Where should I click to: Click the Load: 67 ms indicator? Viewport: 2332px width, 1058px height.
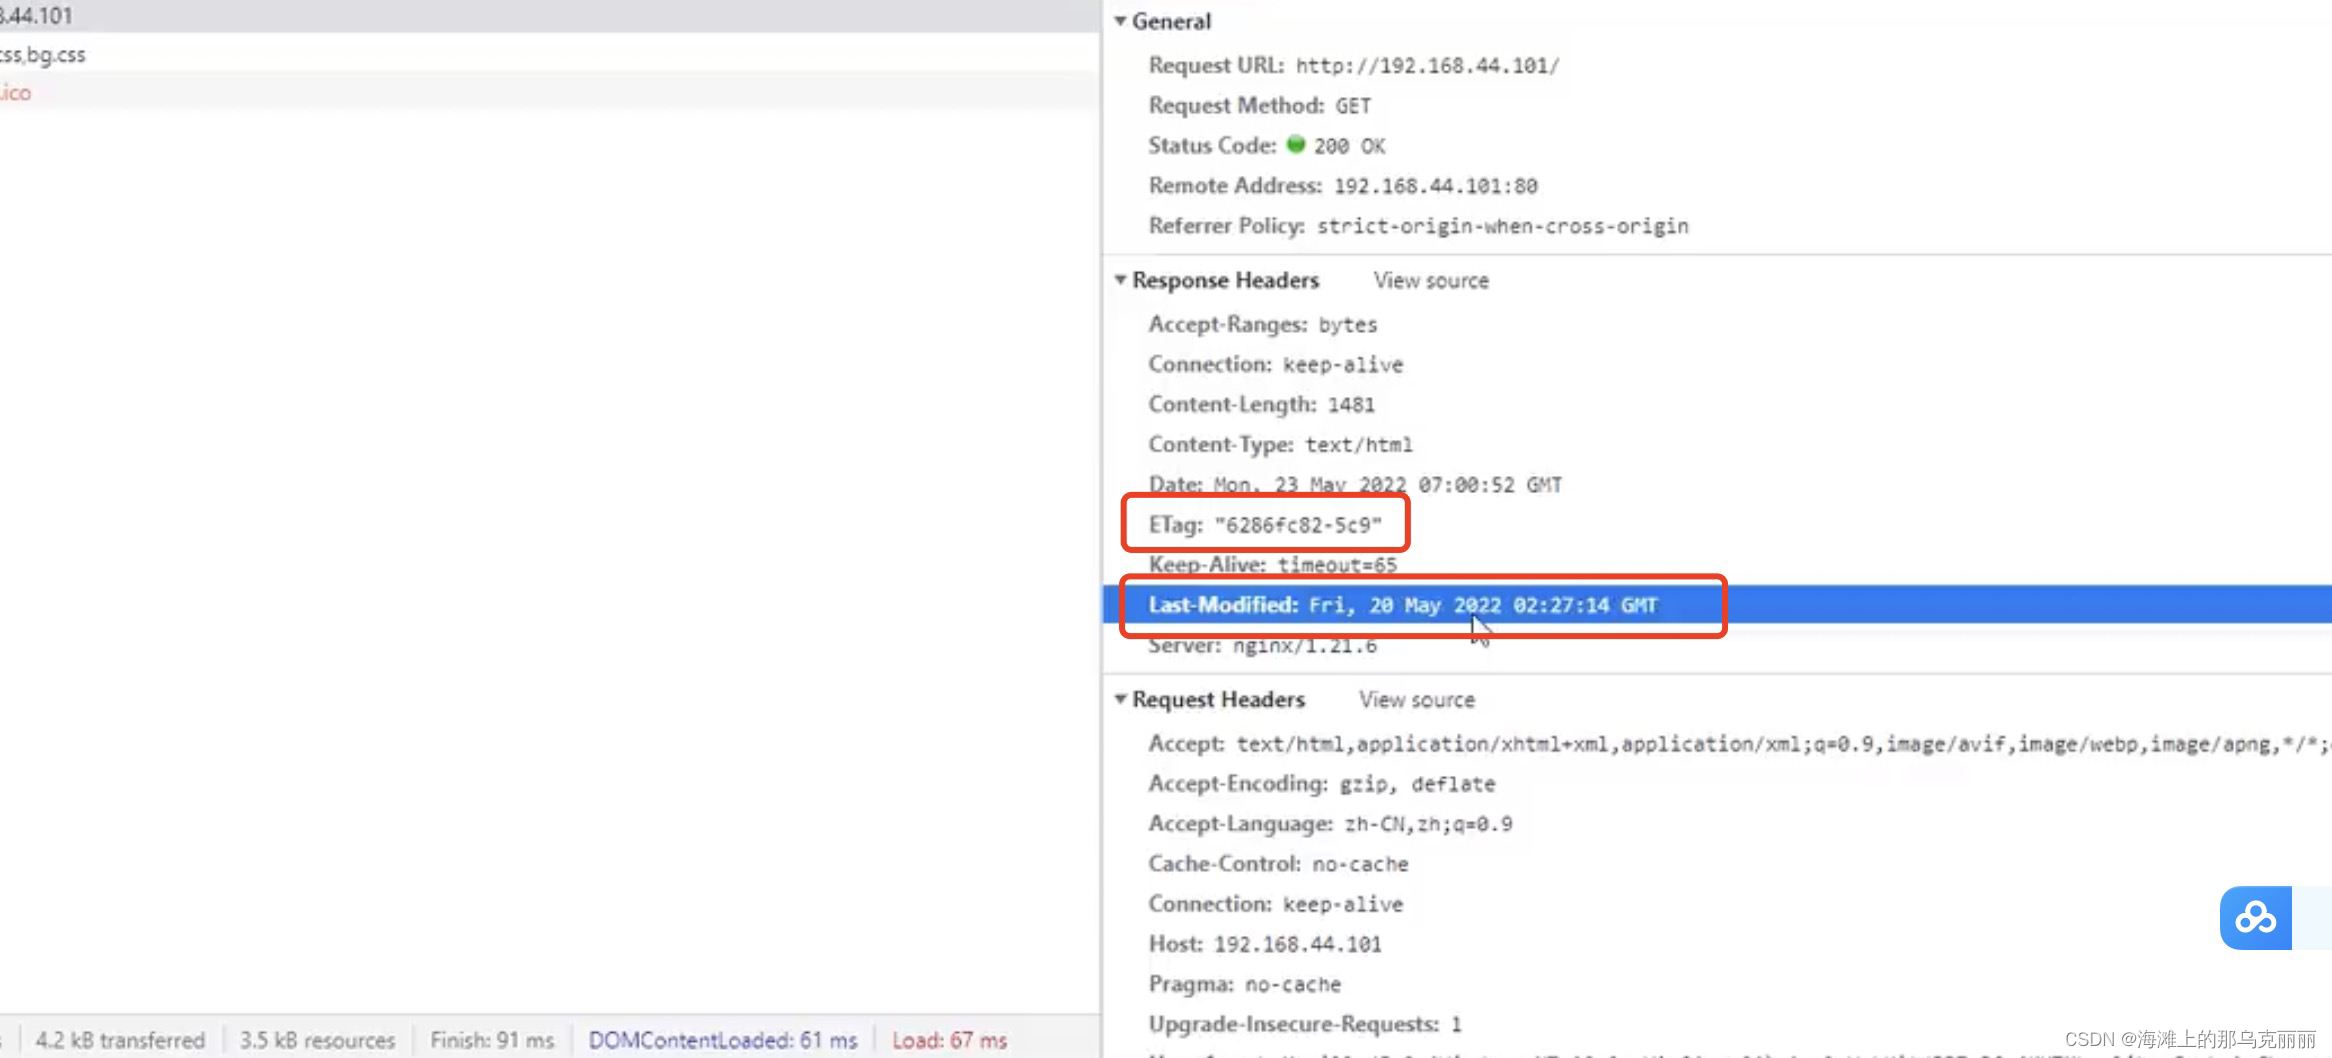coord(948,1039)
